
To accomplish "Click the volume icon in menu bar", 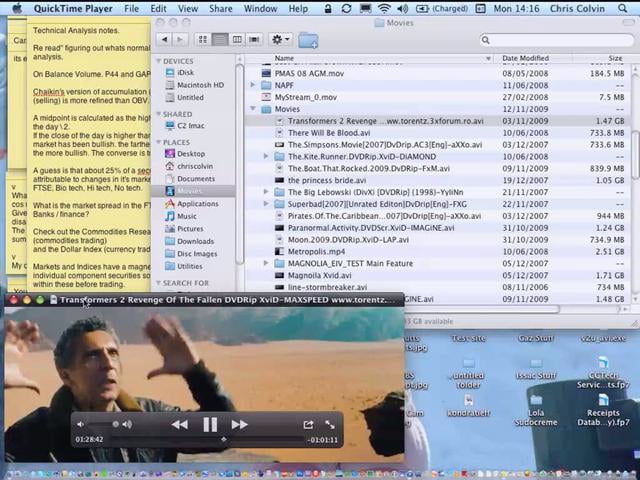I will point(402,8).
